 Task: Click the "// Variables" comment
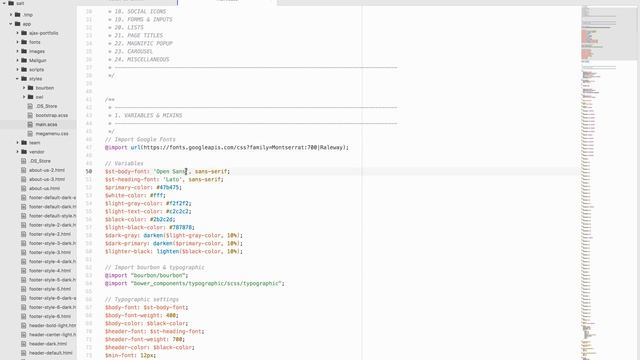point(124,163)
